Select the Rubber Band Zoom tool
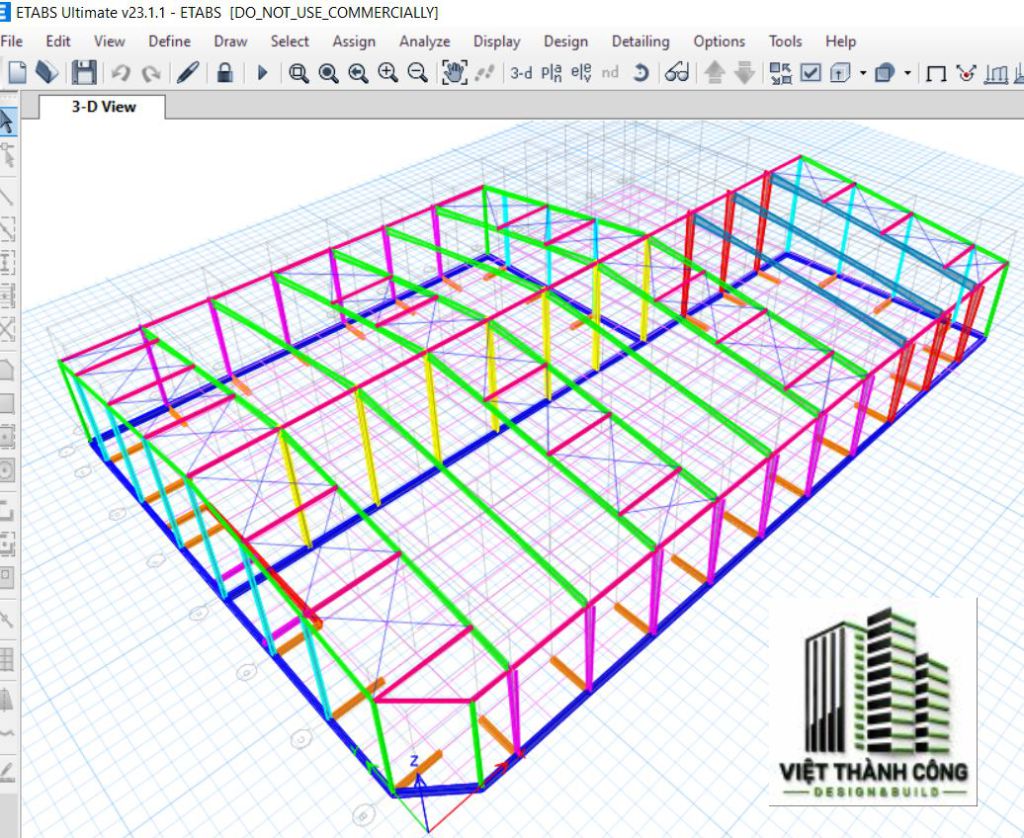Screen dimensions: 1024x838 coord(298,73)
